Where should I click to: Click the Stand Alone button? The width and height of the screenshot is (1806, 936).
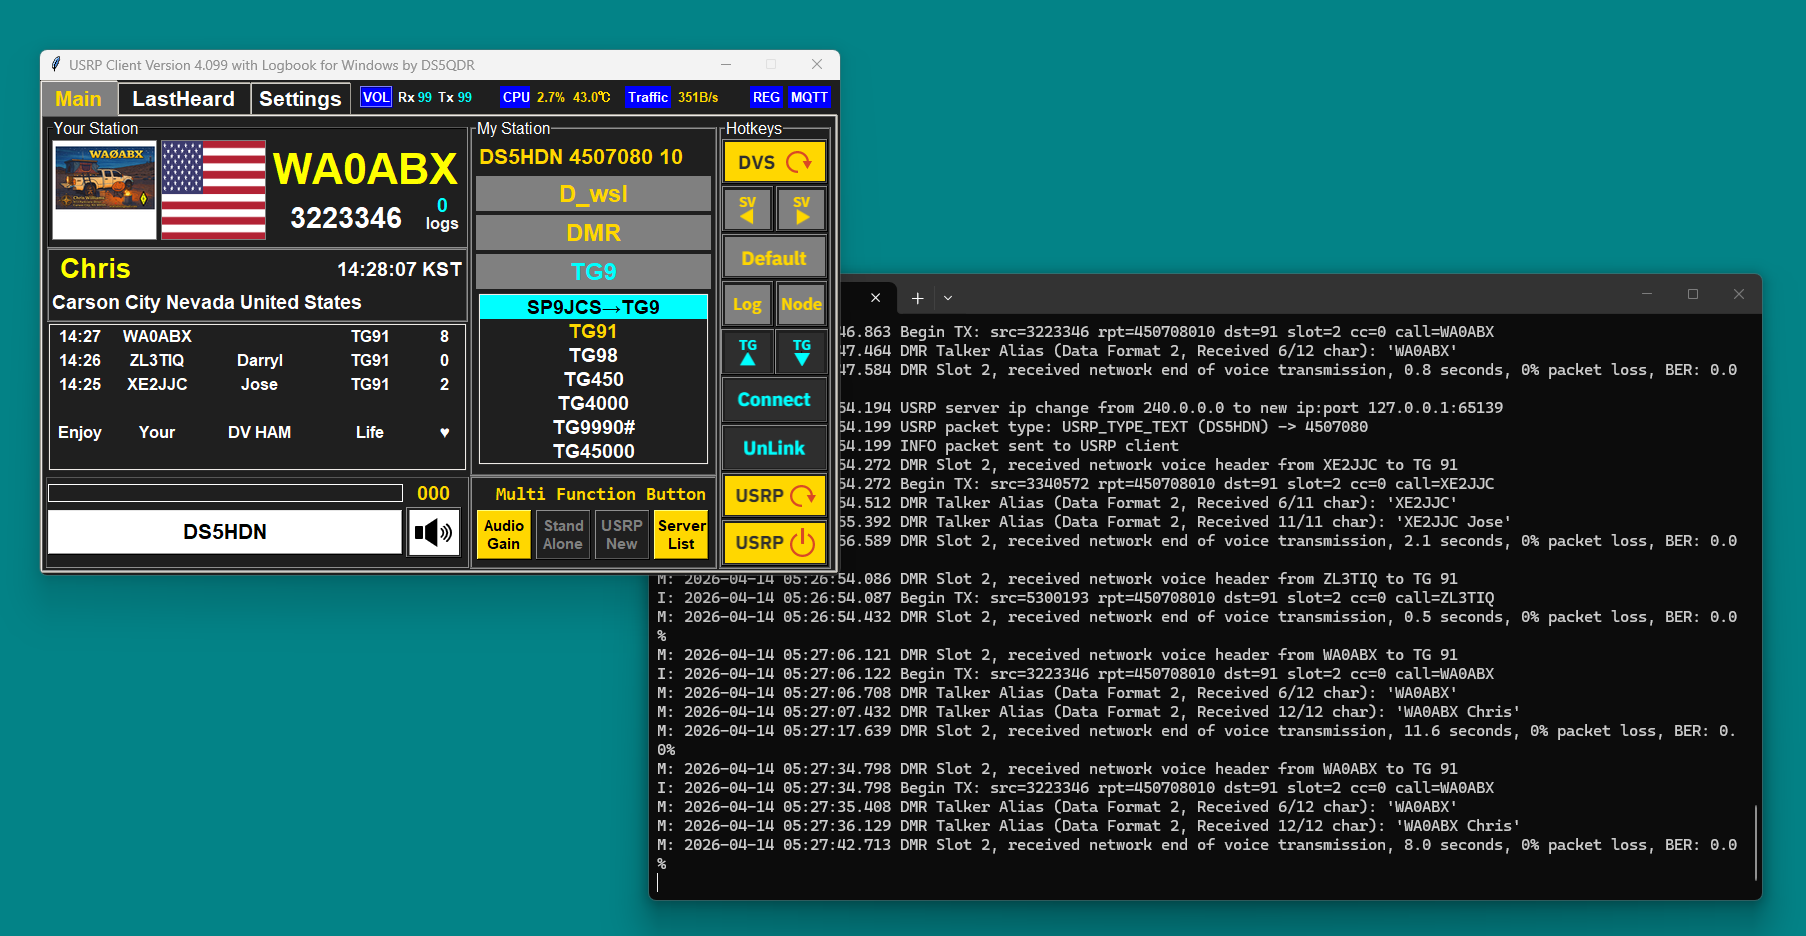[x=563, y=535]
